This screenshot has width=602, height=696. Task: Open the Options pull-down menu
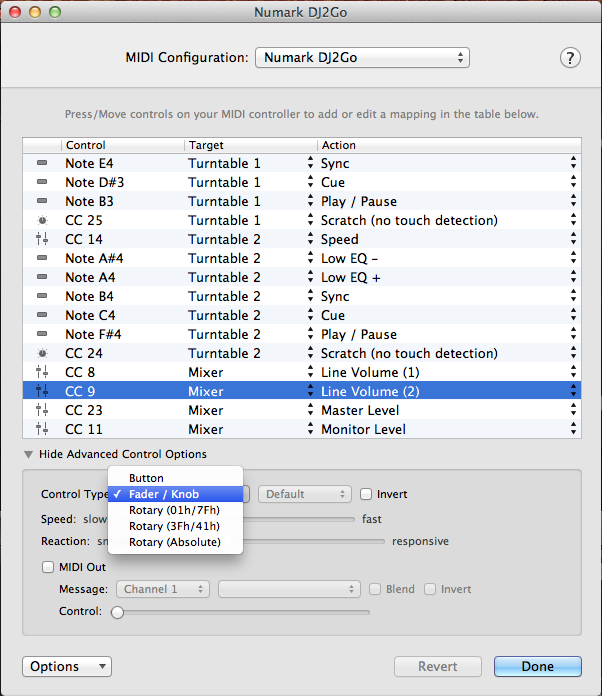67,666
